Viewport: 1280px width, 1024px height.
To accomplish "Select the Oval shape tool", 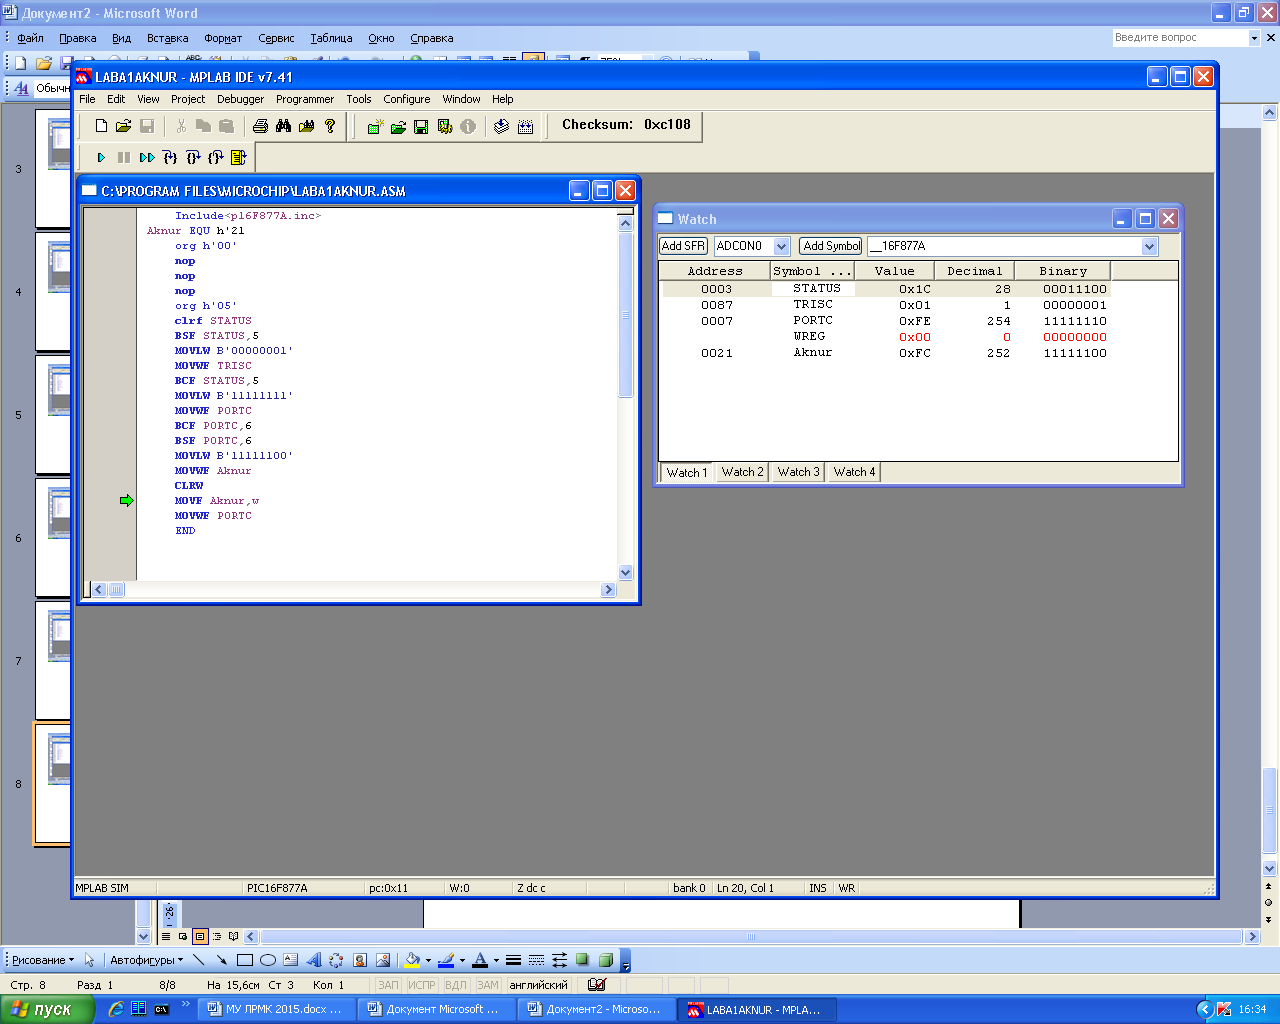I will (267, 960).
